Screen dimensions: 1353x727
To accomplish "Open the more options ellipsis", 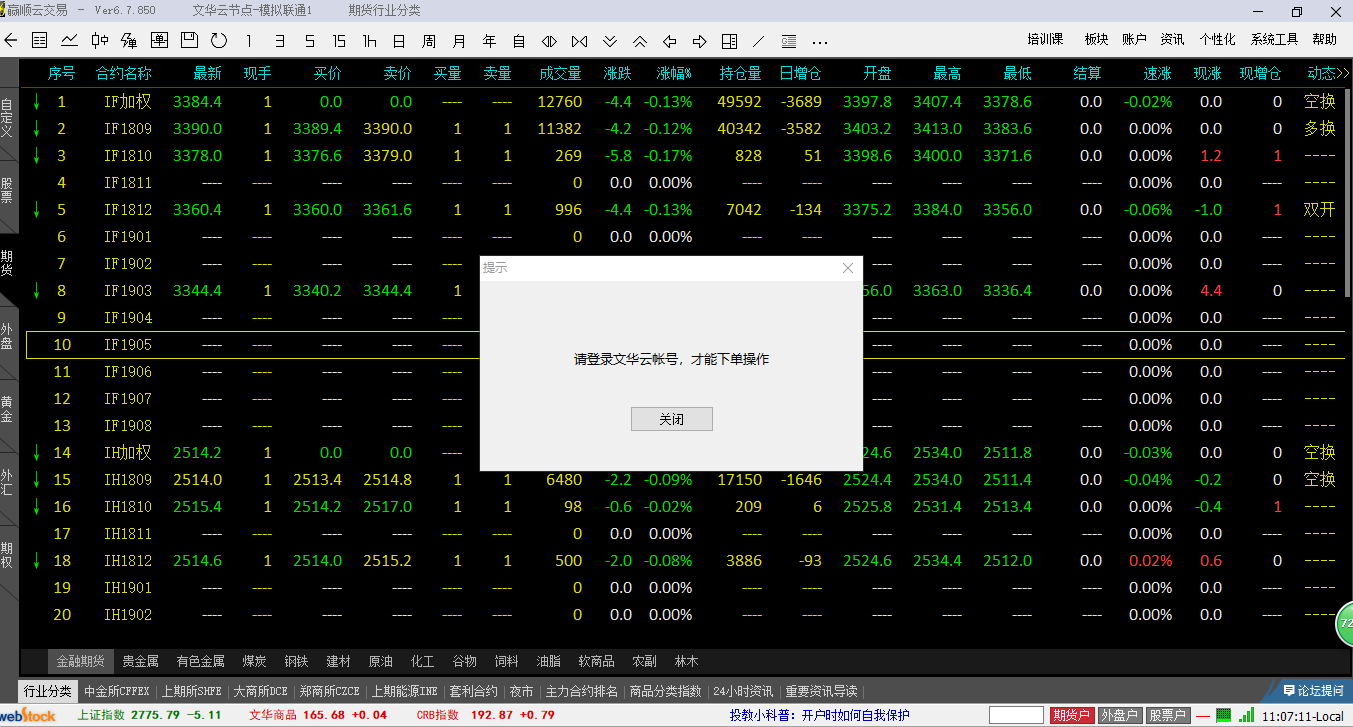I will tap(820, 42).
